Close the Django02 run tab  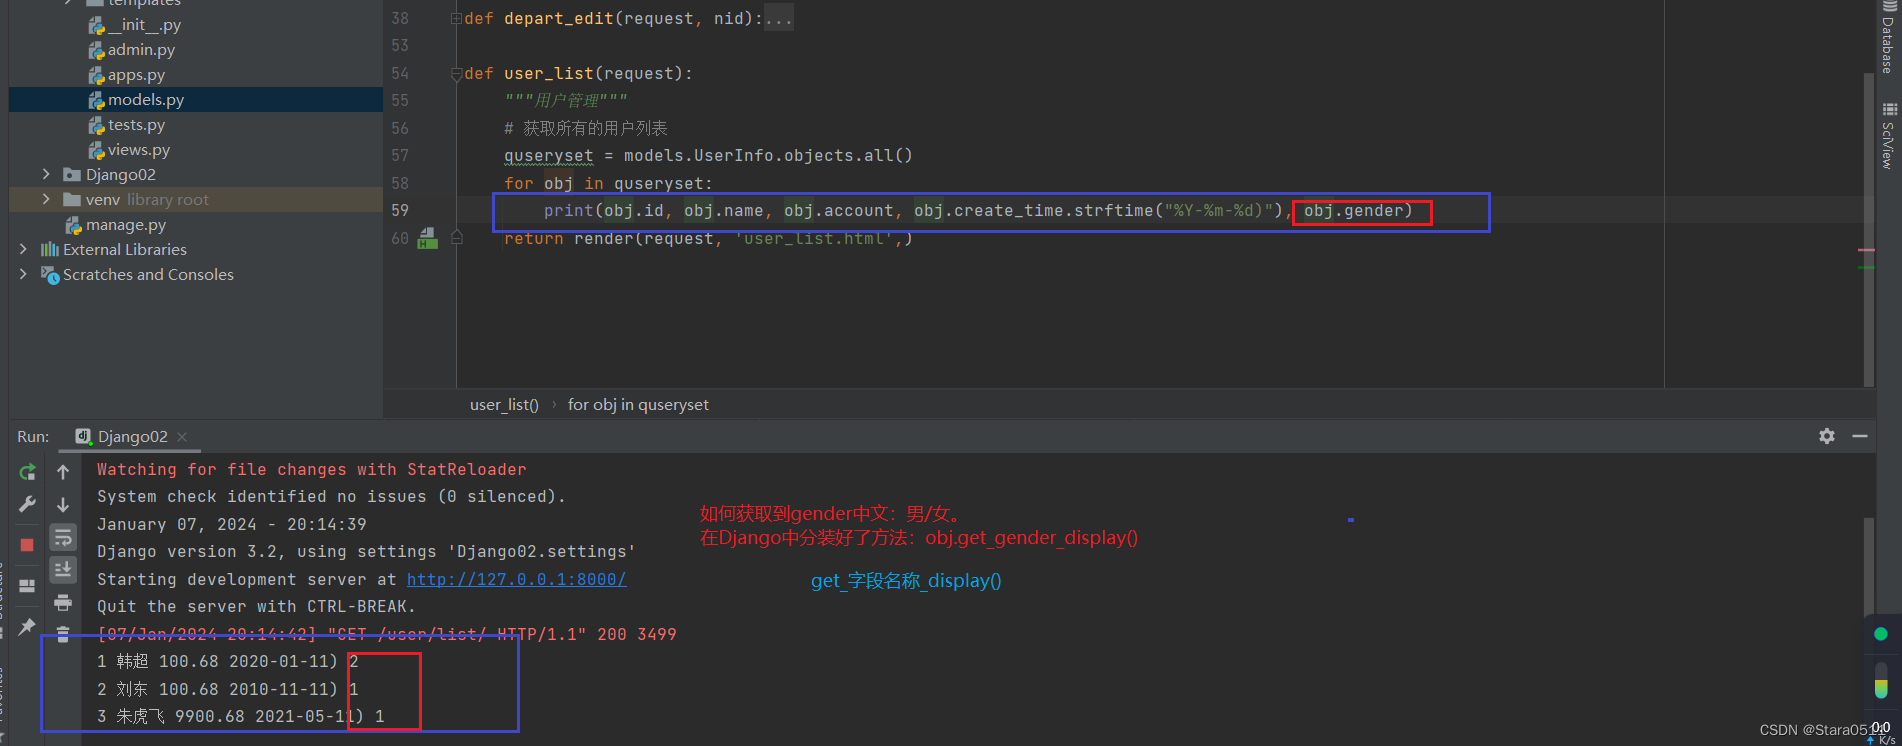[x=182, y=437]
